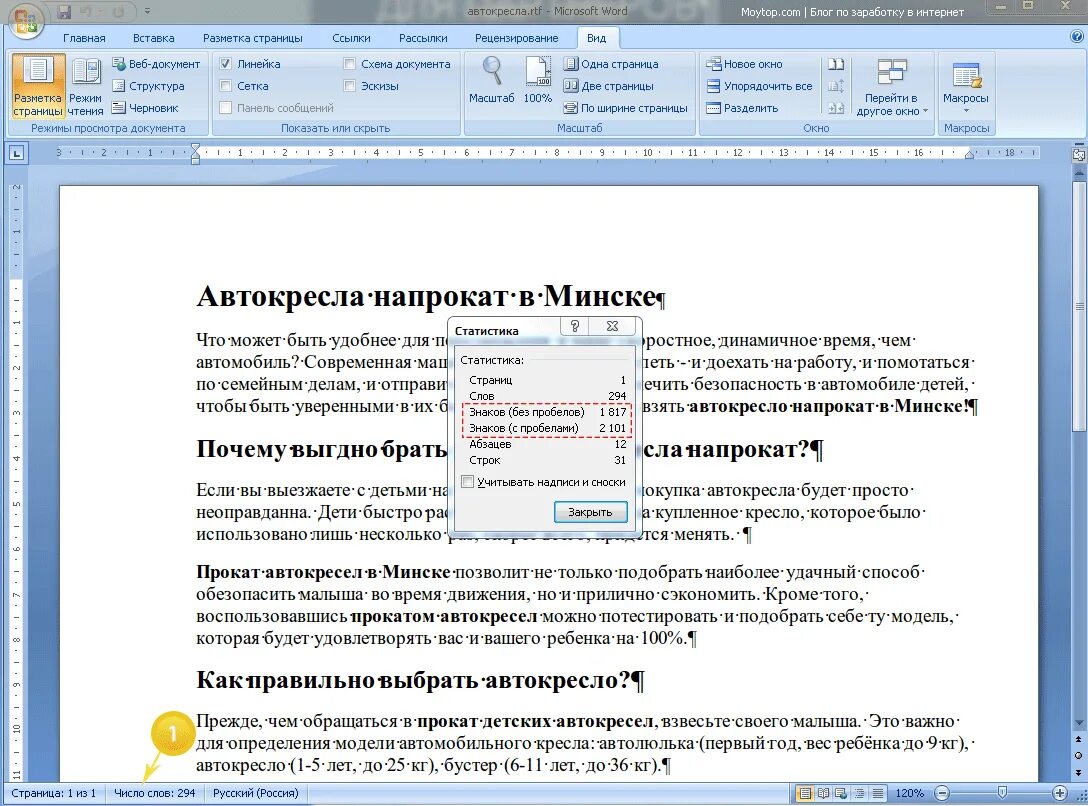Open the Макросы dropdown

tap(966, 87)
